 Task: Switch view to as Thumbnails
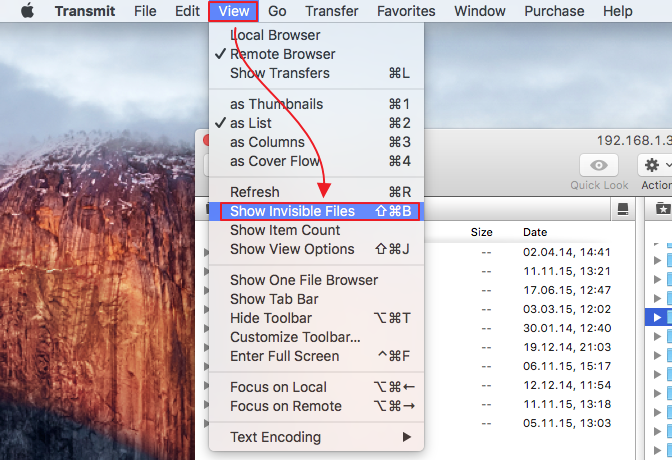(316, 104)
